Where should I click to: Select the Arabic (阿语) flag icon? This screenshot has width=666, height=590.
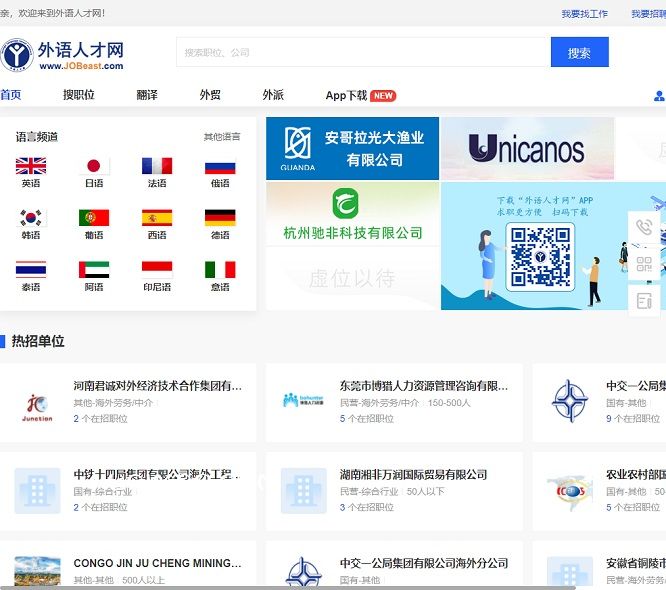94,270
